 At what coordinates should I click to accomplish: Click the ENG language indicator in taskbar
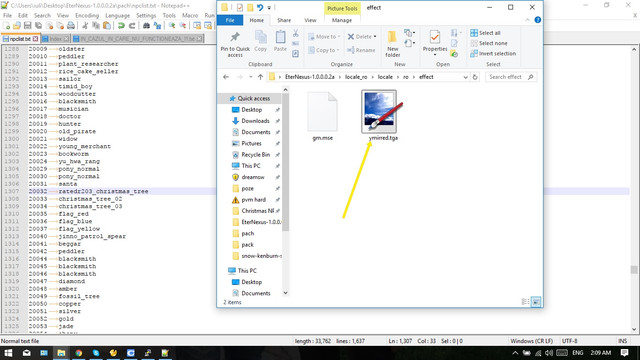[x=578, y=353]
